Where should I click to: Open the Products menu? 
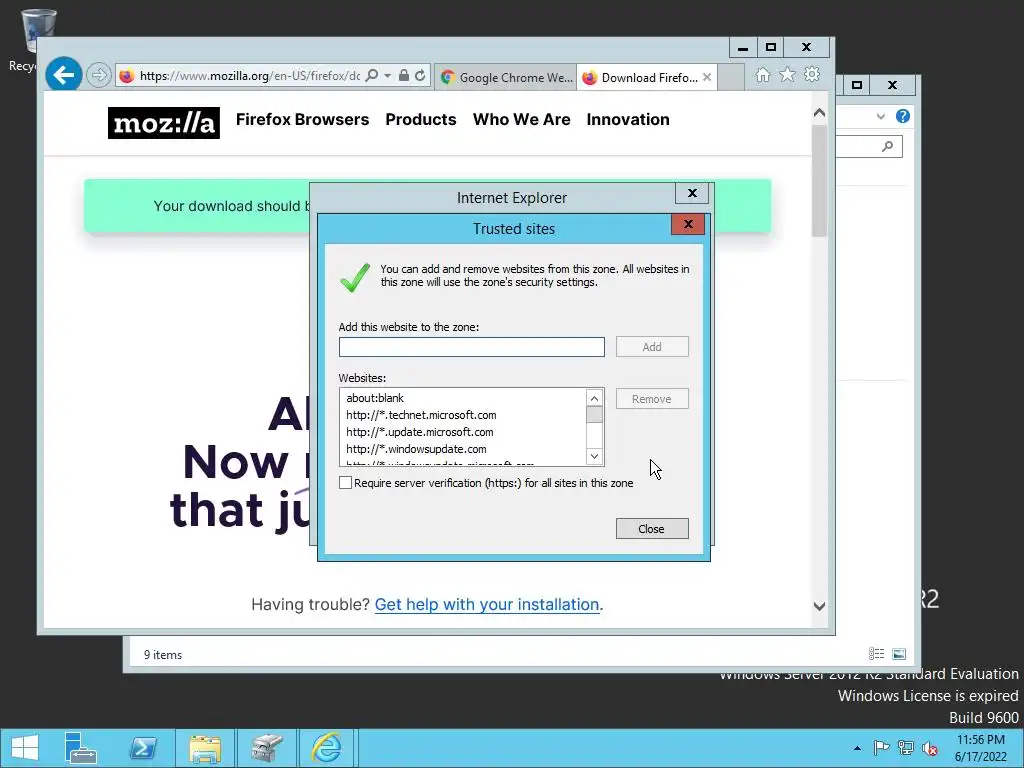point(421,120)
